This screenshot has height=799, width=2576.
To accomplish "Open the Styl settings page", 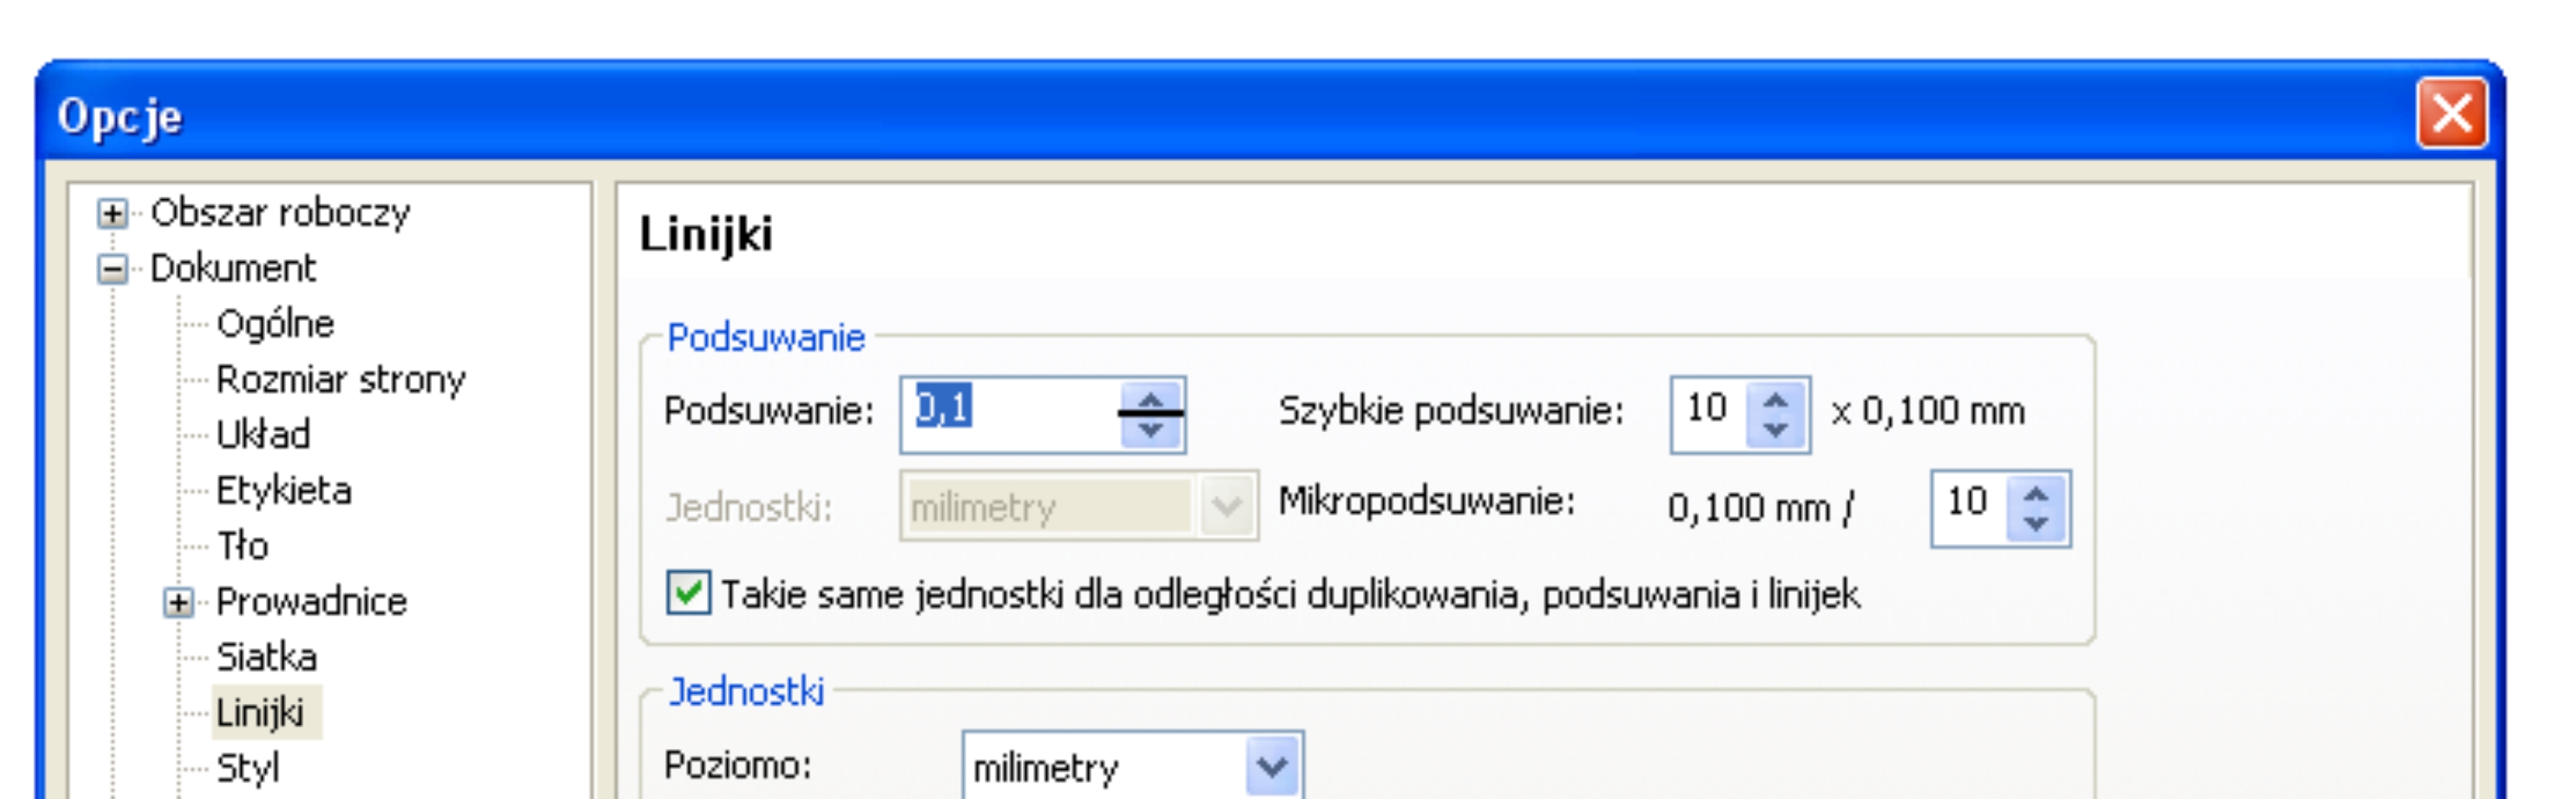I will coord(248,768).
